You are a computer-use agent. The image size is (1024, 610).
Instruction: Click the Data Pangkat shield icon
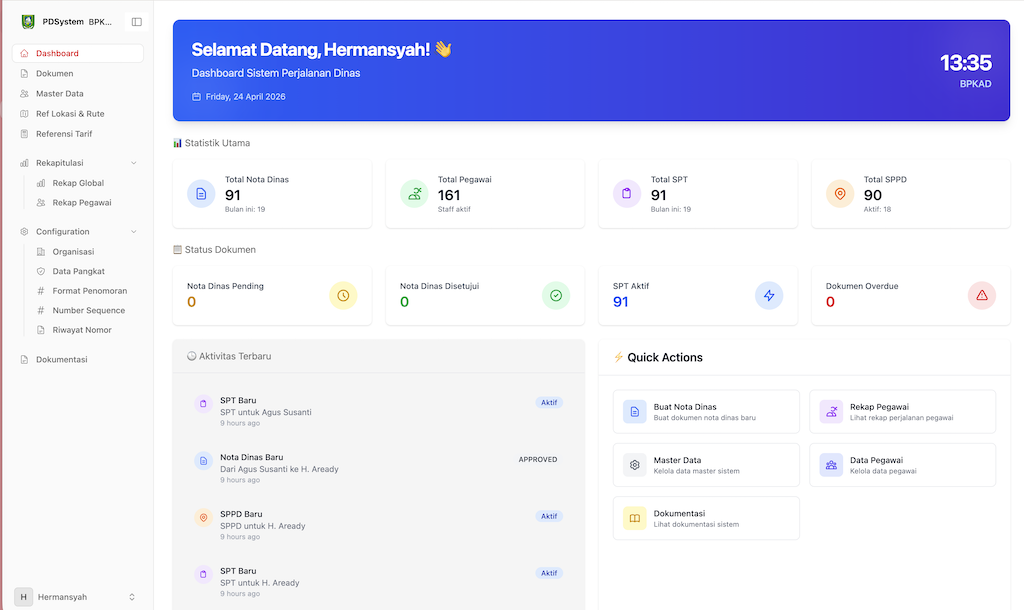click(40, 272)
